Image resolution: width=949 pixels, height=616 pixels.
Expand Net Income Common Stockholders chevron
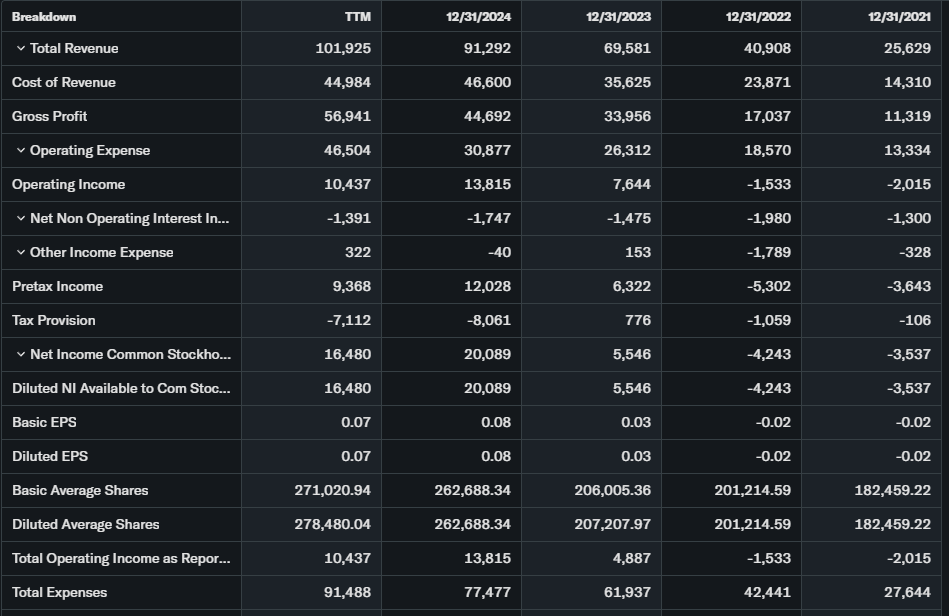tap(21, 355)
